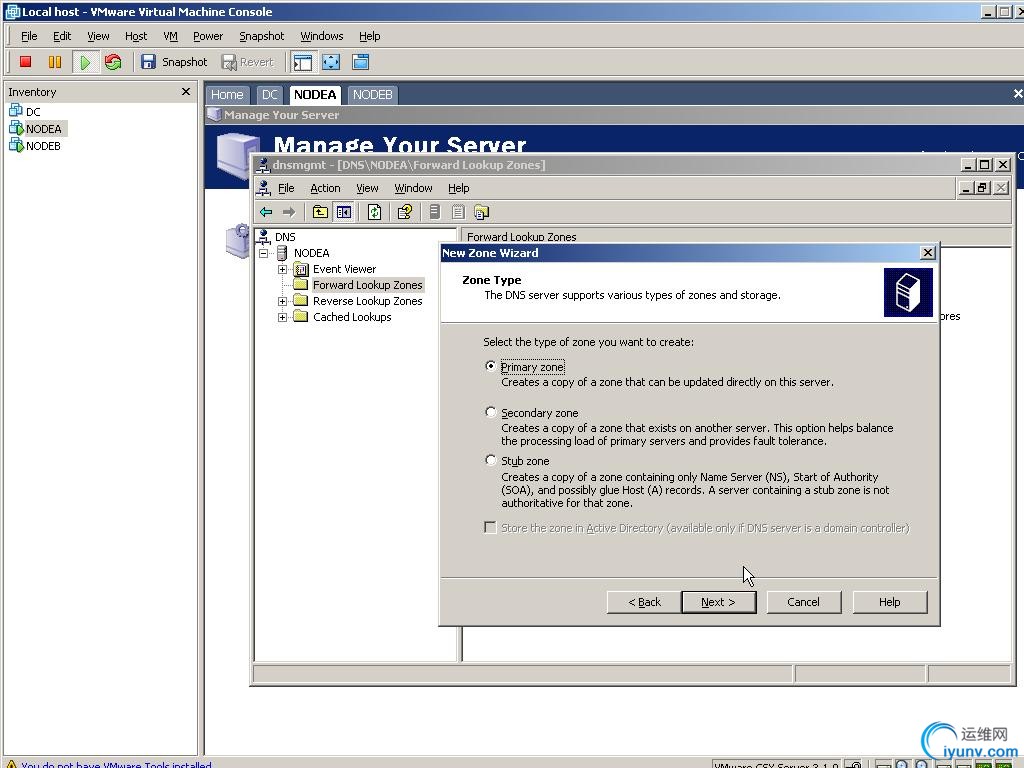Toggle the dnsmgmt show/hide console tree icon
This screenshot has height=768, width=1024.
coord(344,212)
